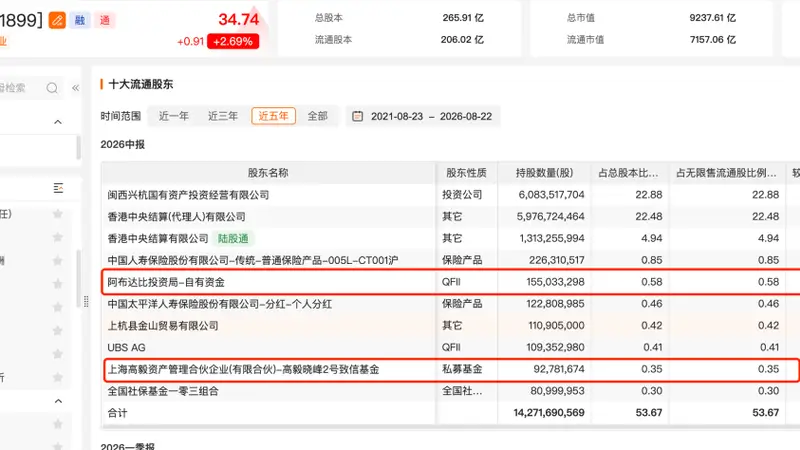
Task: Click the 总市值 9237.61 亿 value
Action: tap(712, 18)
